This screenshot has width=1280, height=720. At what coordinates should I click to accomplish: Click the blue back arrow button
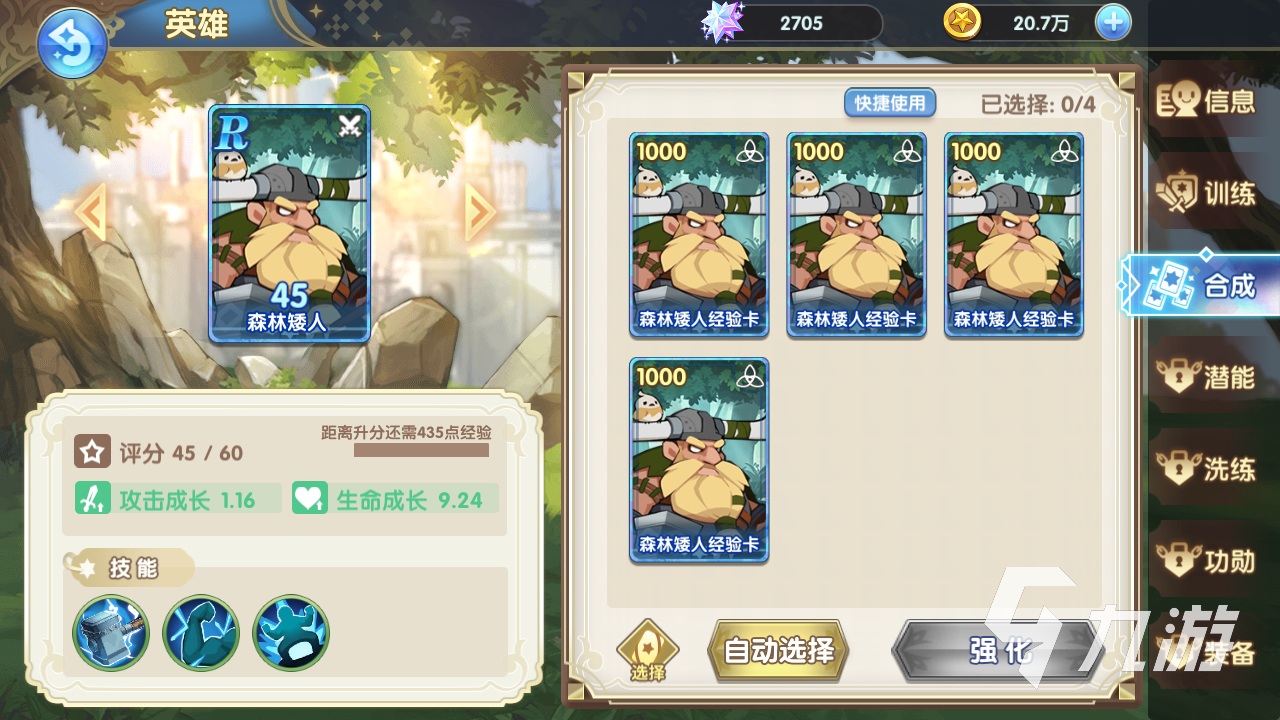pos(72,43)
